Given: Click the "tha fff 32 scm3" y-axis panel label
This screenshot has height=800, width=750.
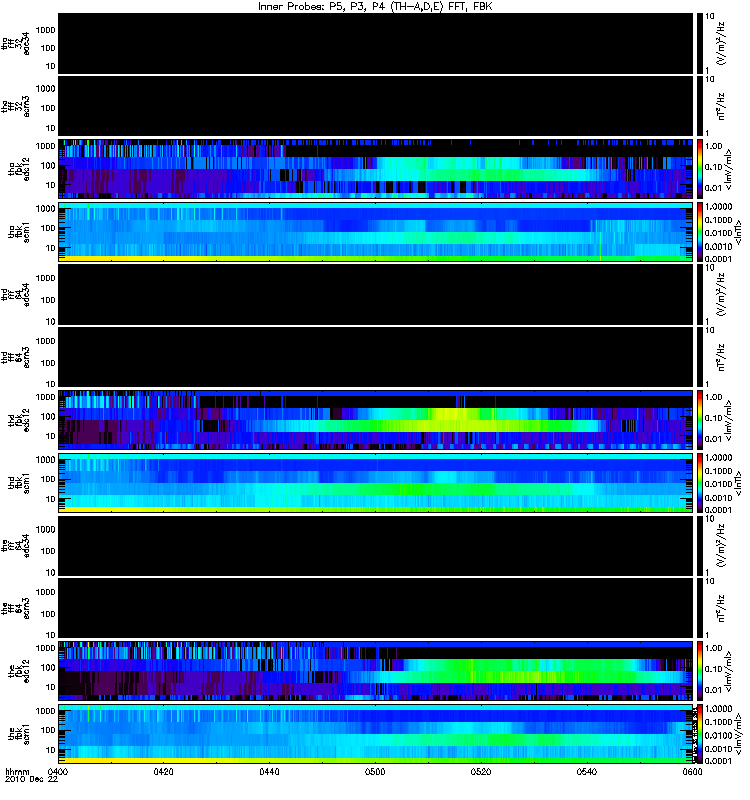Looking at the screenshot, I should [x=15, y=106].
